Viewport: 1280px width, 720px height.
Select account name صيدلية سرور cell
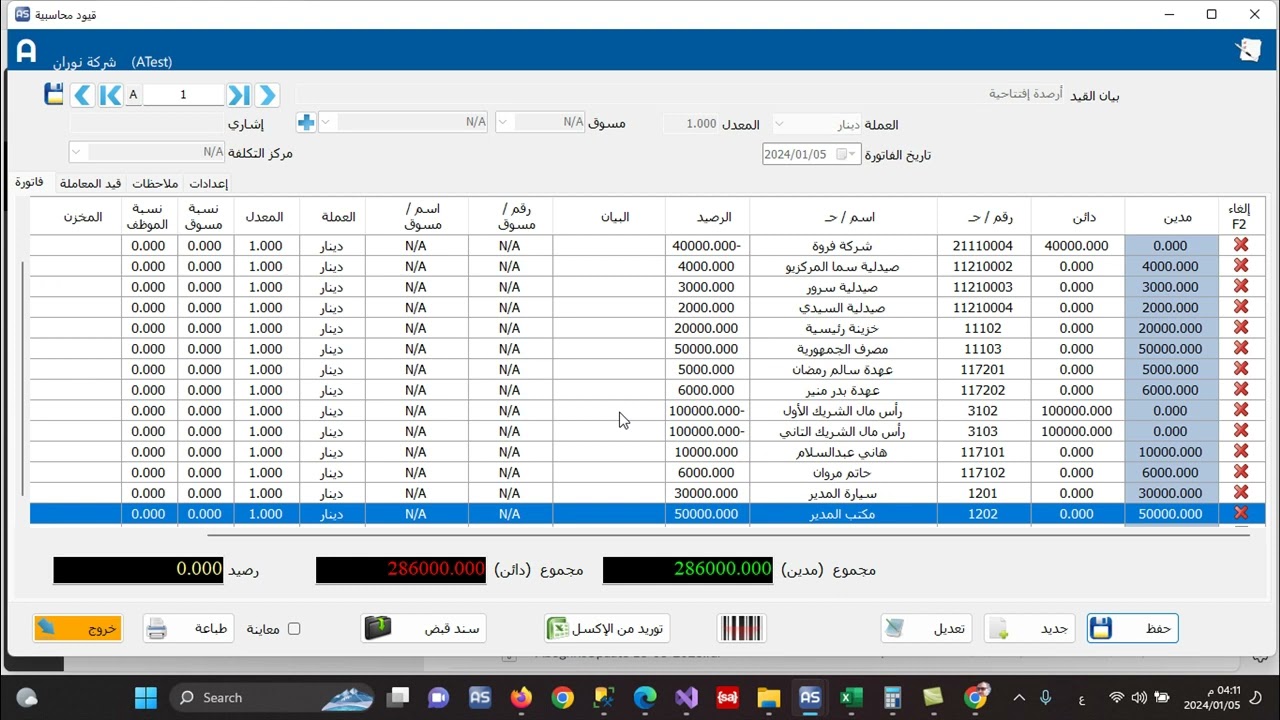843,287
